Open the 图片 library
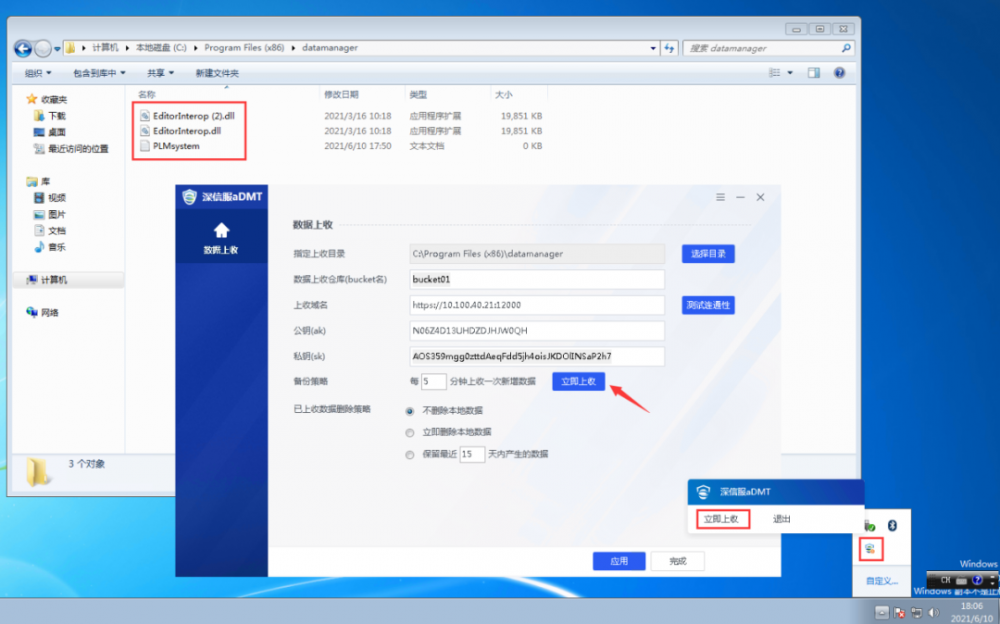 pyautogui.click(x=50, y=214)
